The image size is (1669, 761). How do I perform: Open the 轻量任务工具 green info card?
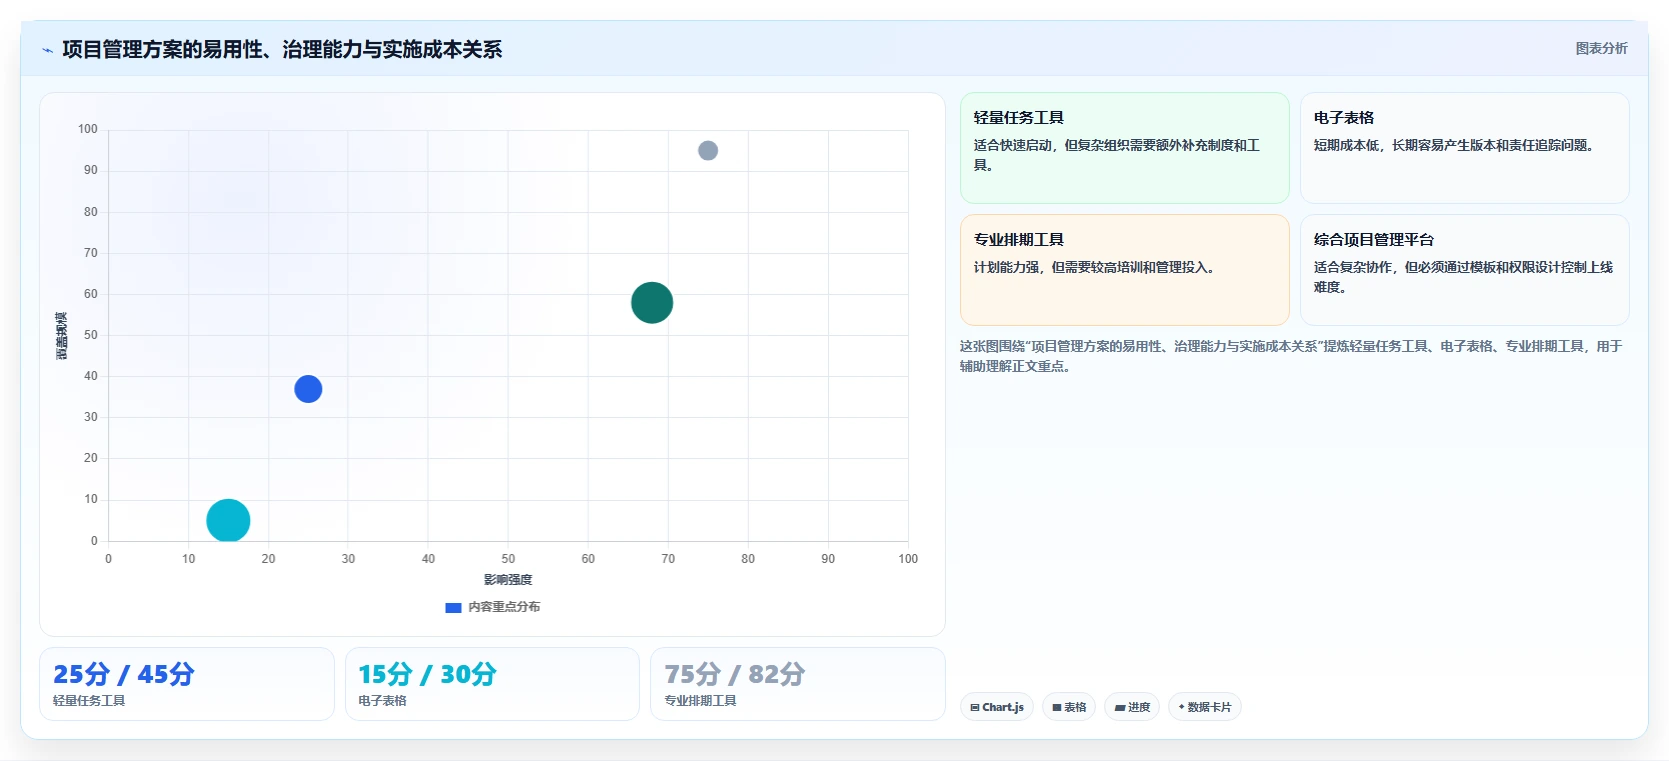point(1125,148)
